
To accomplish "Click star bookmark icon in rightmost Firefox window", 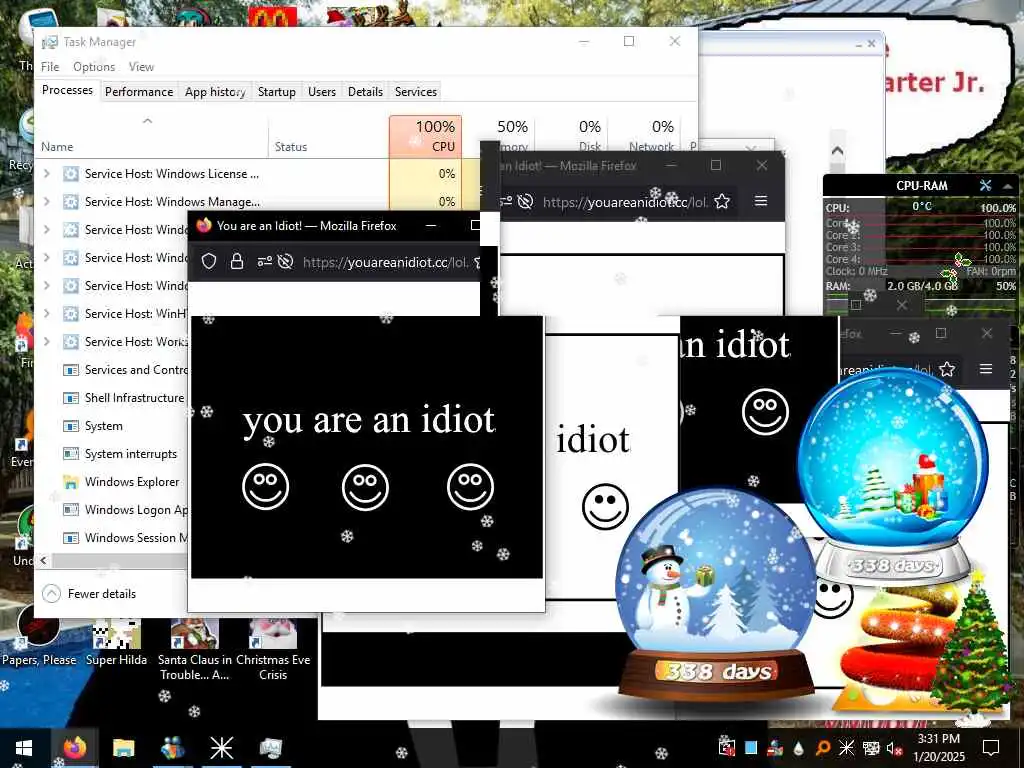I will (x=947, y=369).
